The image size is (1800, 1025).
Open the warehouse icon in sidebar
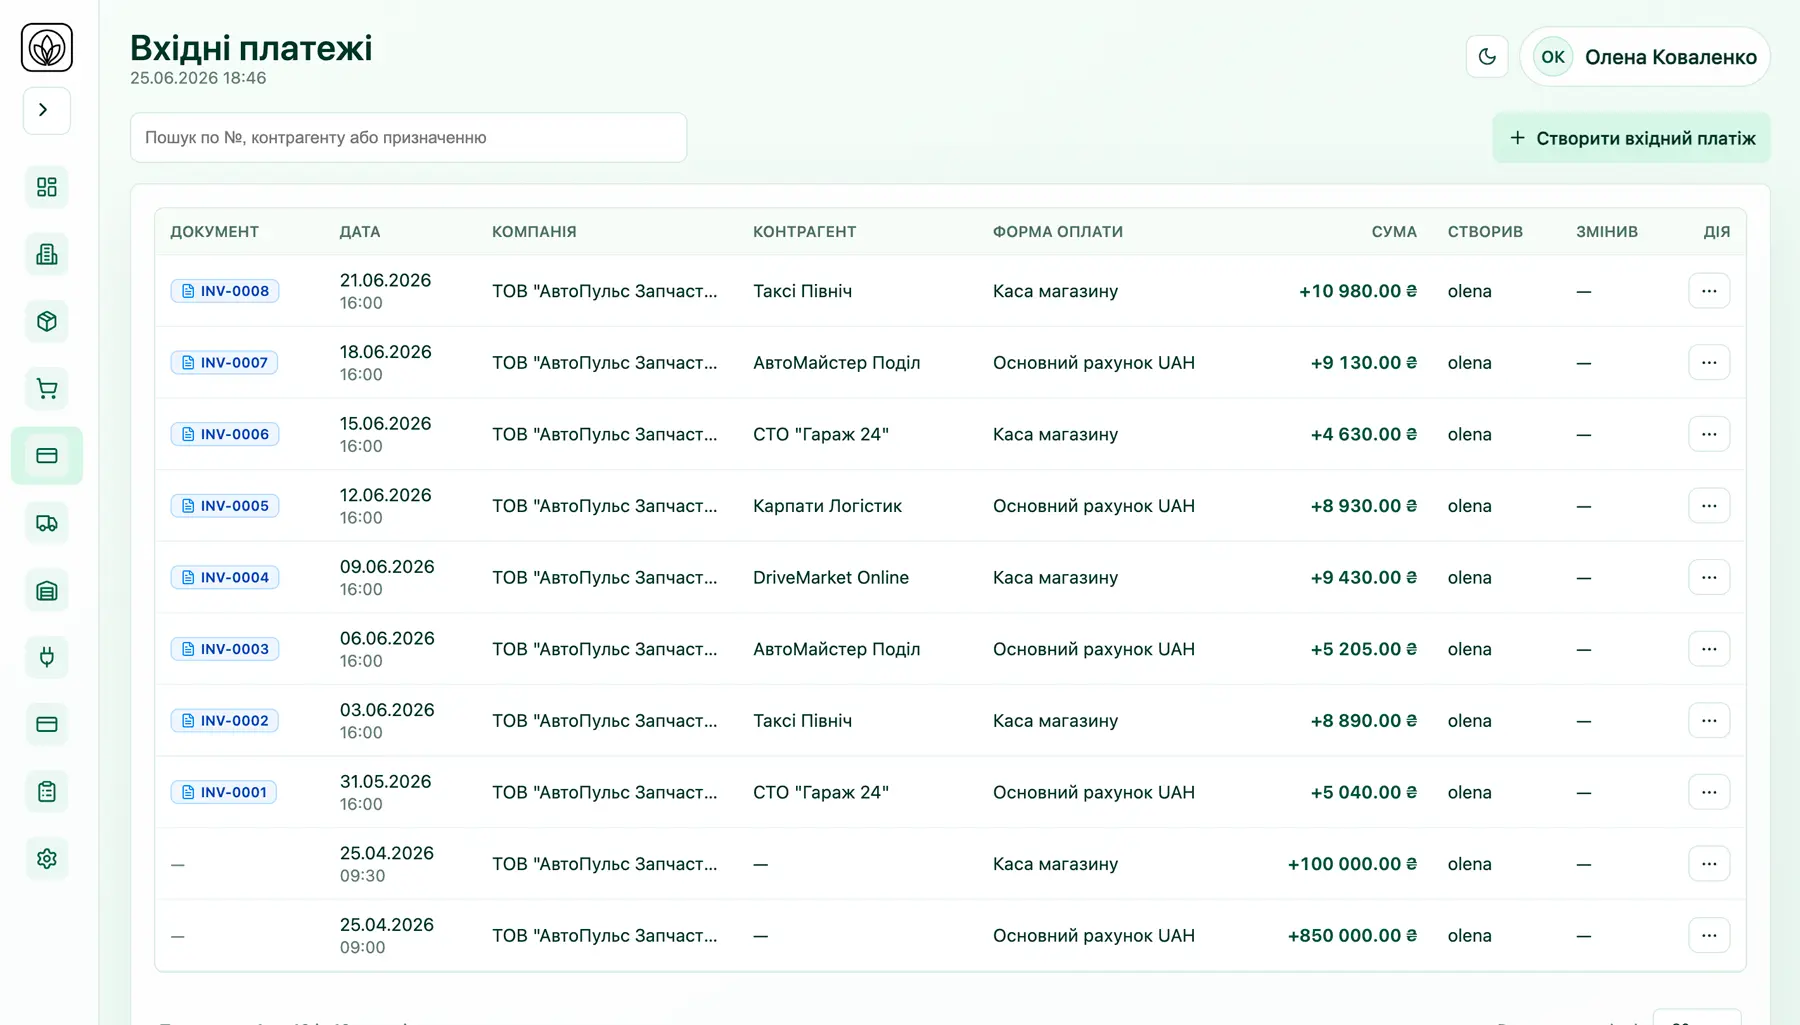coord(47,590)
